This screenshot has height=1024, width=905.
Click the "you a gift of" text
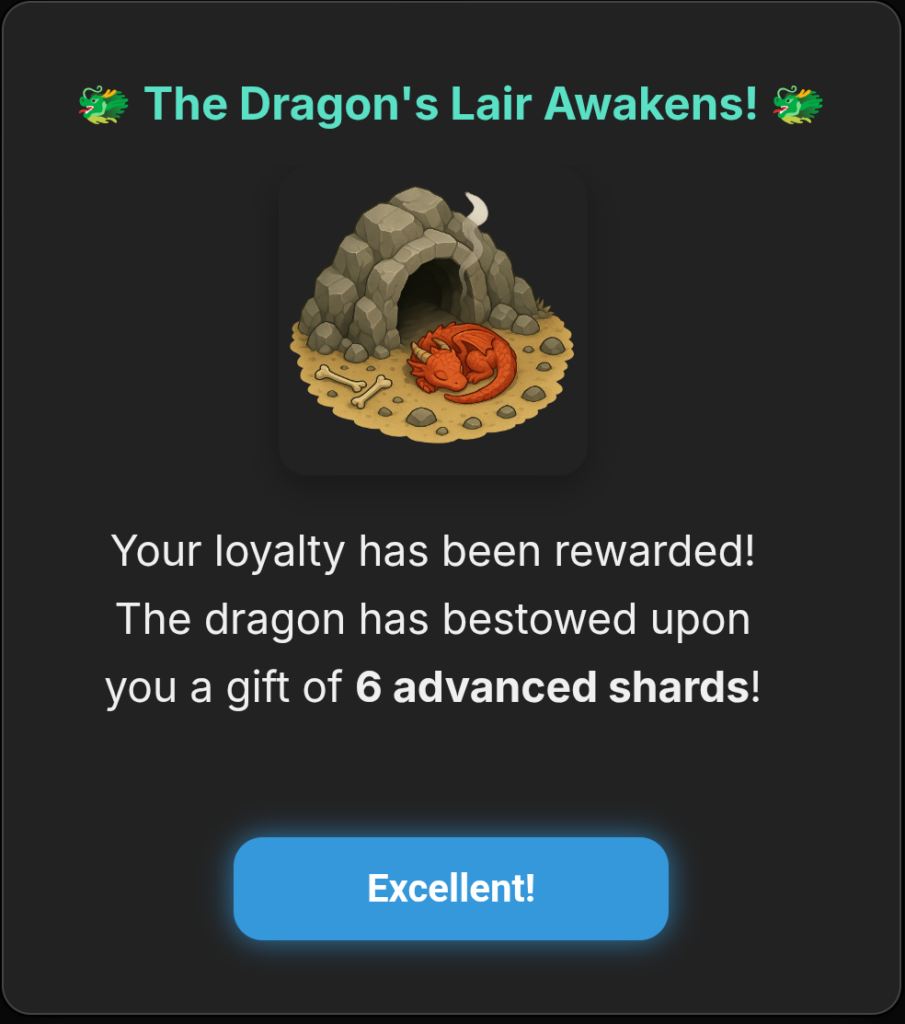pos(224,688)
